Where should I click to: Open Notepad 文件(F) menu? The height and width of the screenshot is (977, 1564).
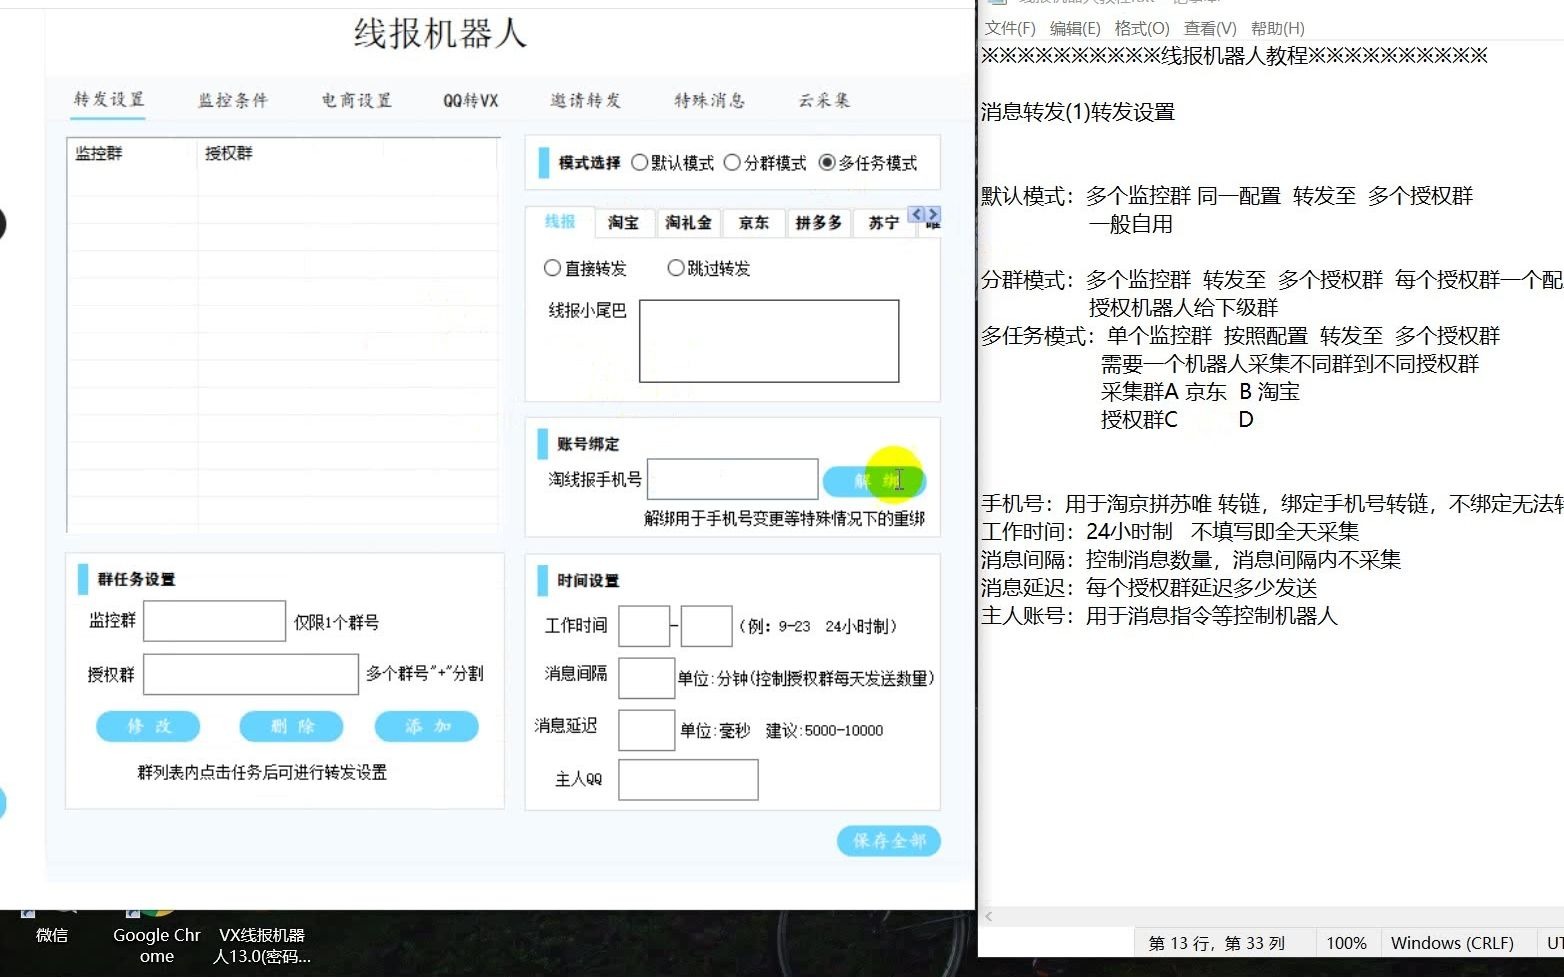(1010, 28)
